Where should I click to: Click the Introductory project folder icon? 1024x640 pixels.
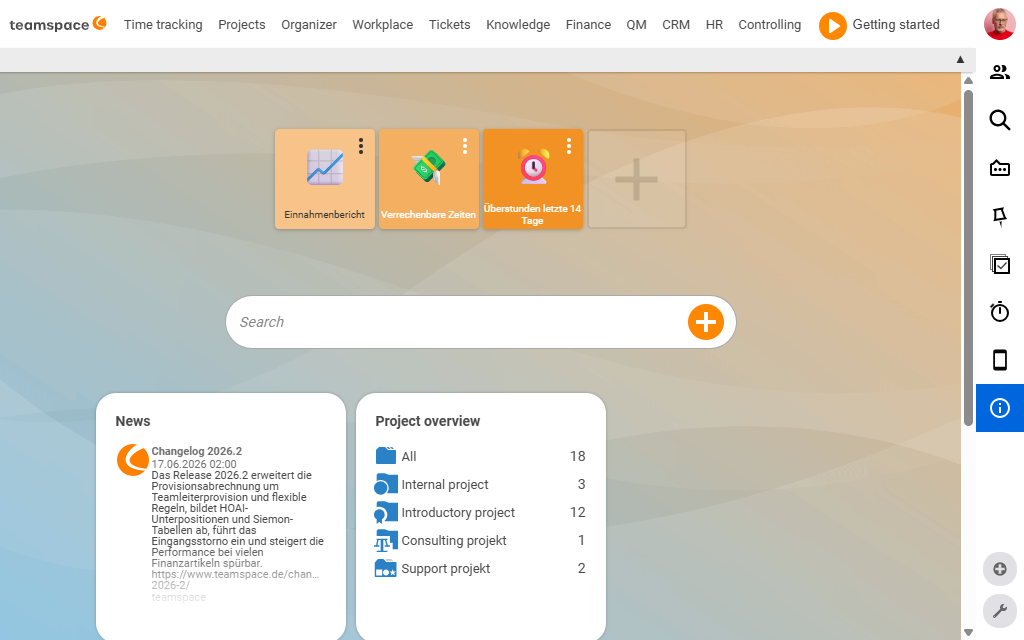point(385,513)
